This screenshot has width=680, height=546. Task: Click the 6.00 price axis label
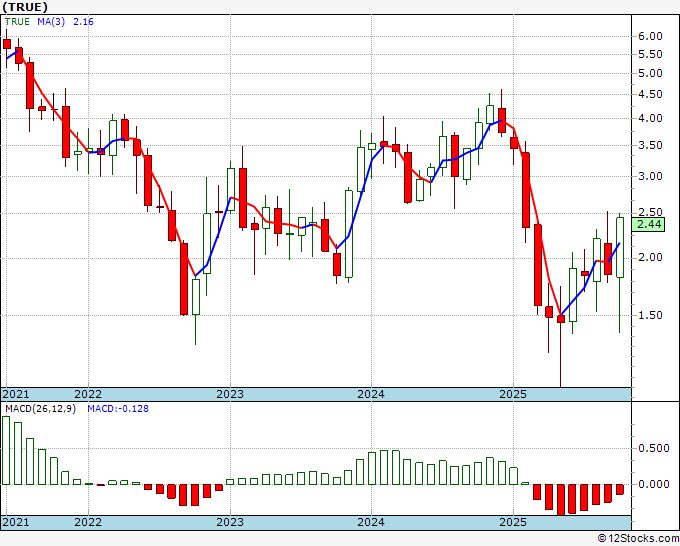click(x=650, y=36)
